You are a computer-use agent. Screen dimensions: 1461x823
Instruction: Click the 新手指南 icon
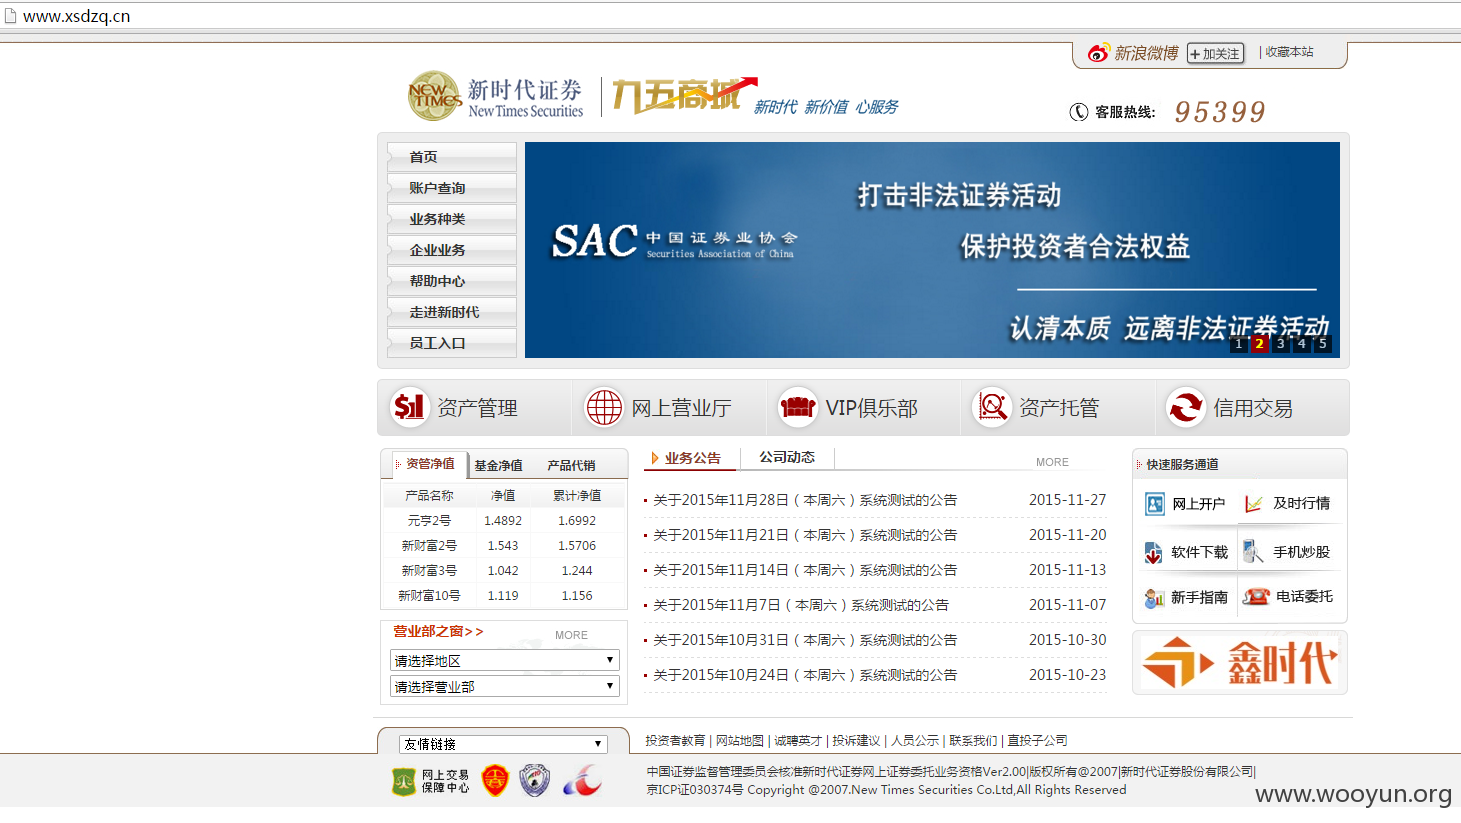pos(1154,598)
